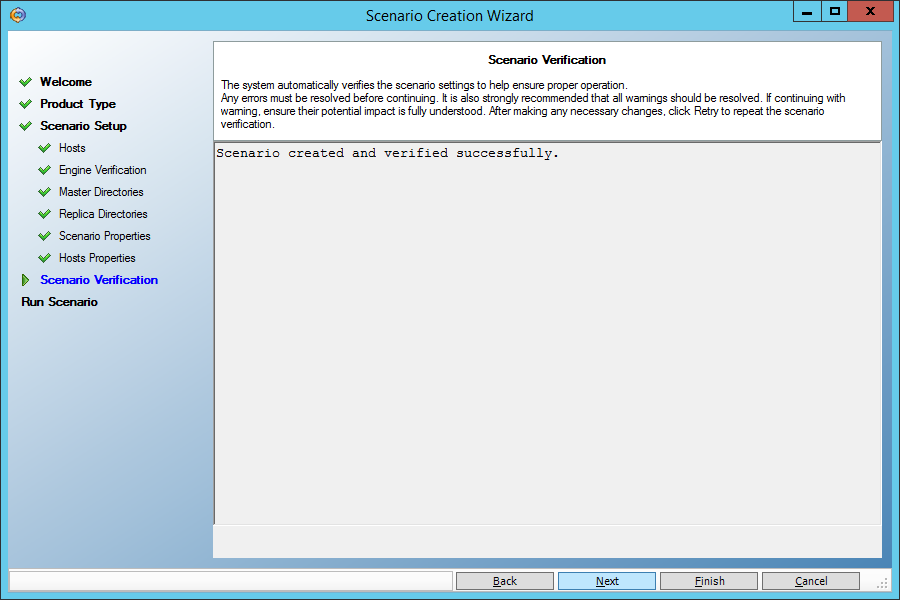Click the status bar field at bottom left

[x=231, y=581]
